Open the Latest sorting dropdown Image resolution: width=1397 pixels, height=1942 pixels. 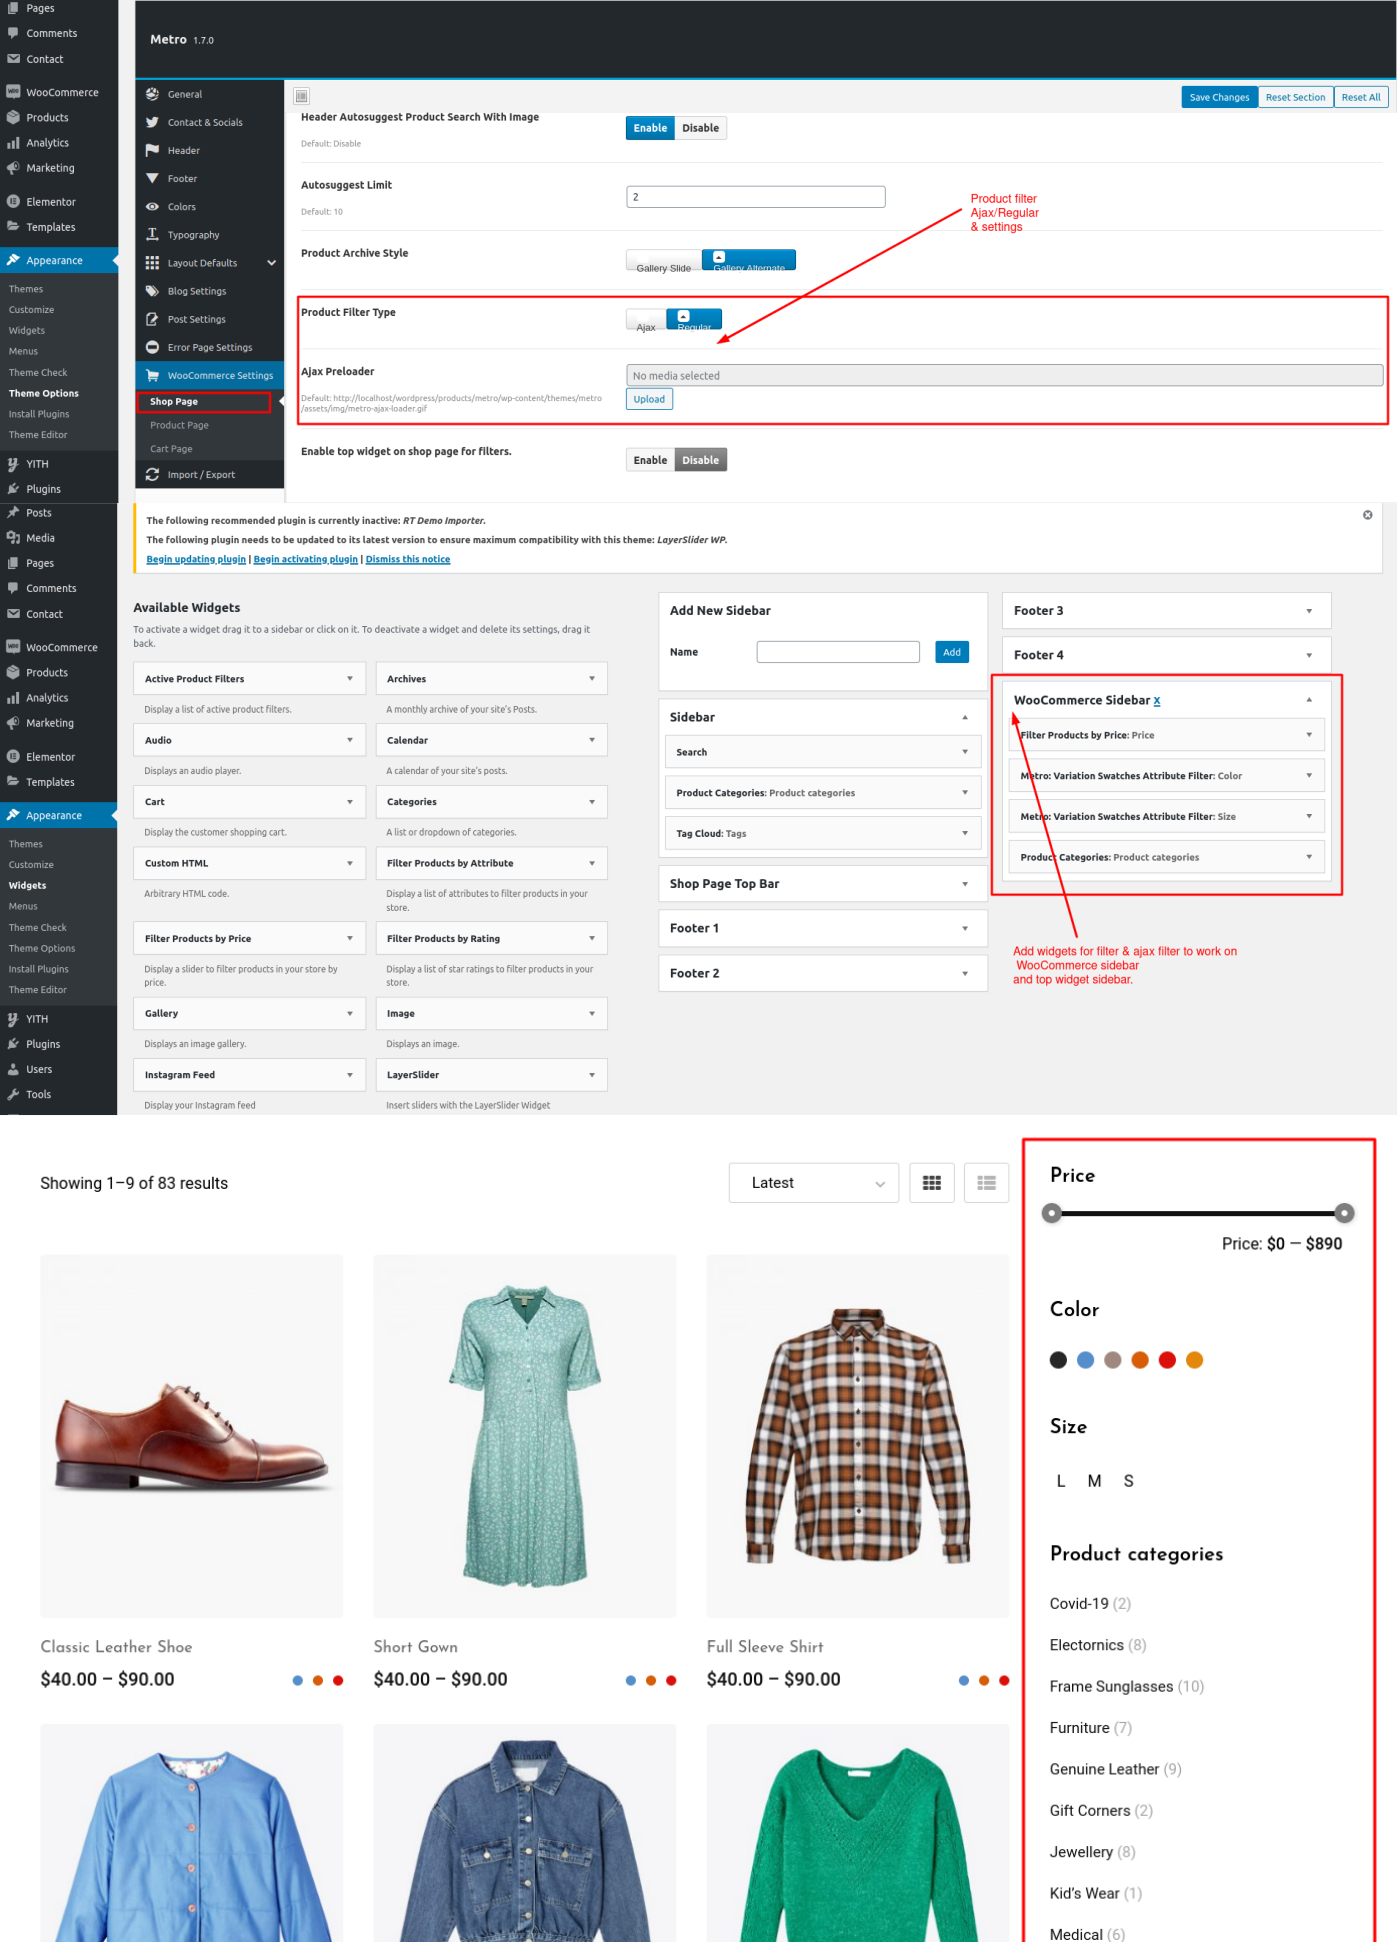pos(814,1183)
